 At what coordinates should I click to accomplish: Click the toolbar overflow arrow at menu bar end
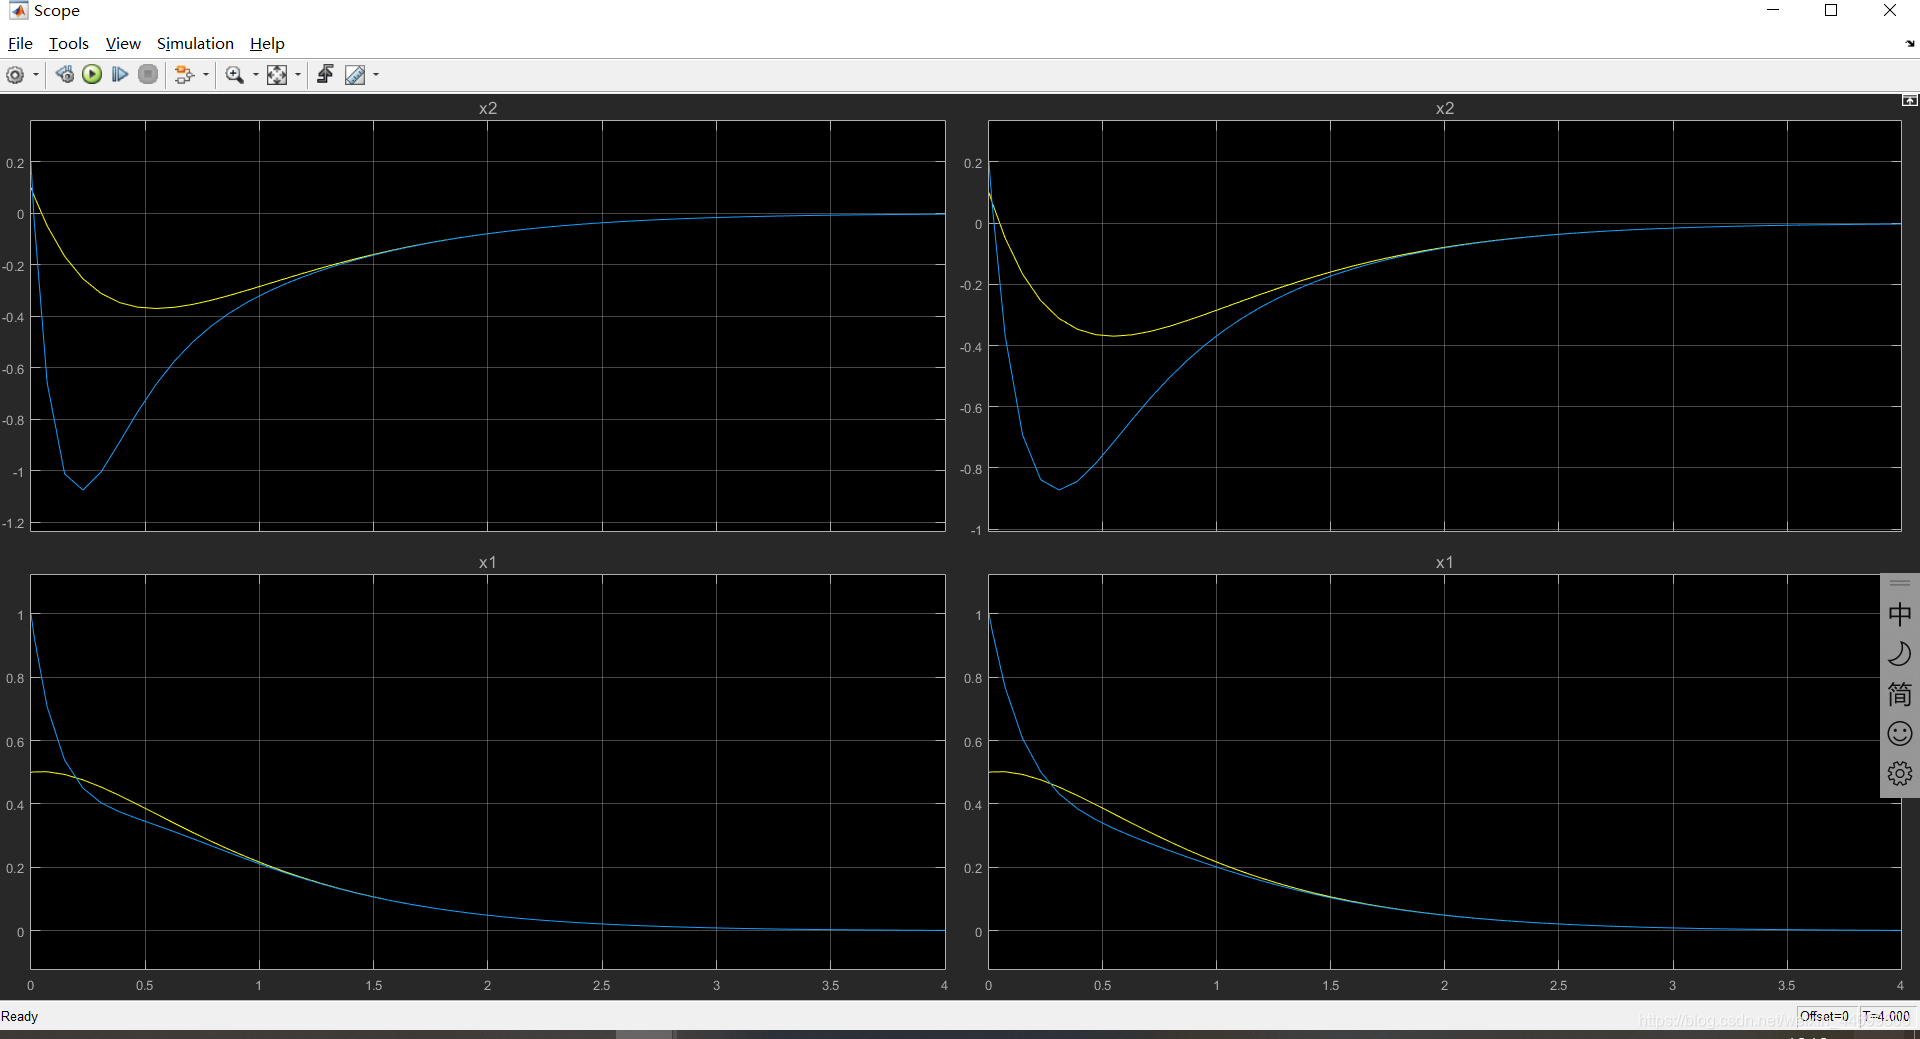pos(1910,44)
